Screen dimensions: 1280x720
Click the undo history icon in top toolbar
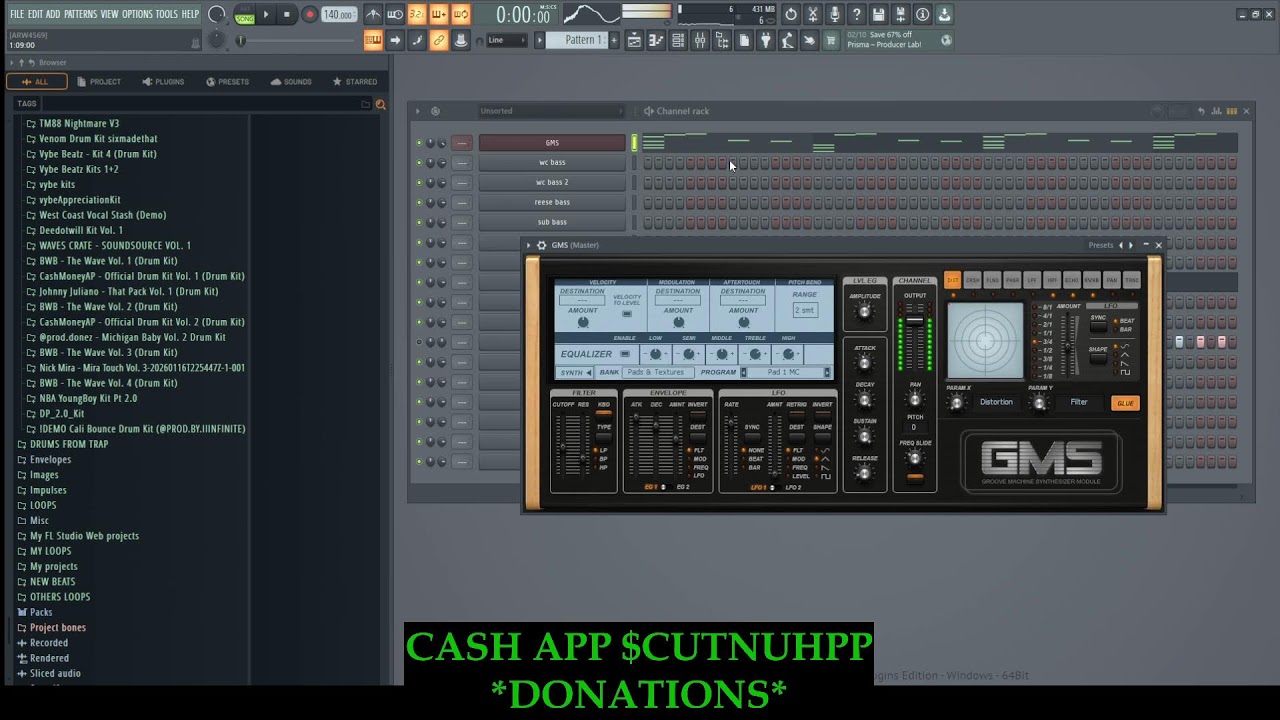[791, 14]
